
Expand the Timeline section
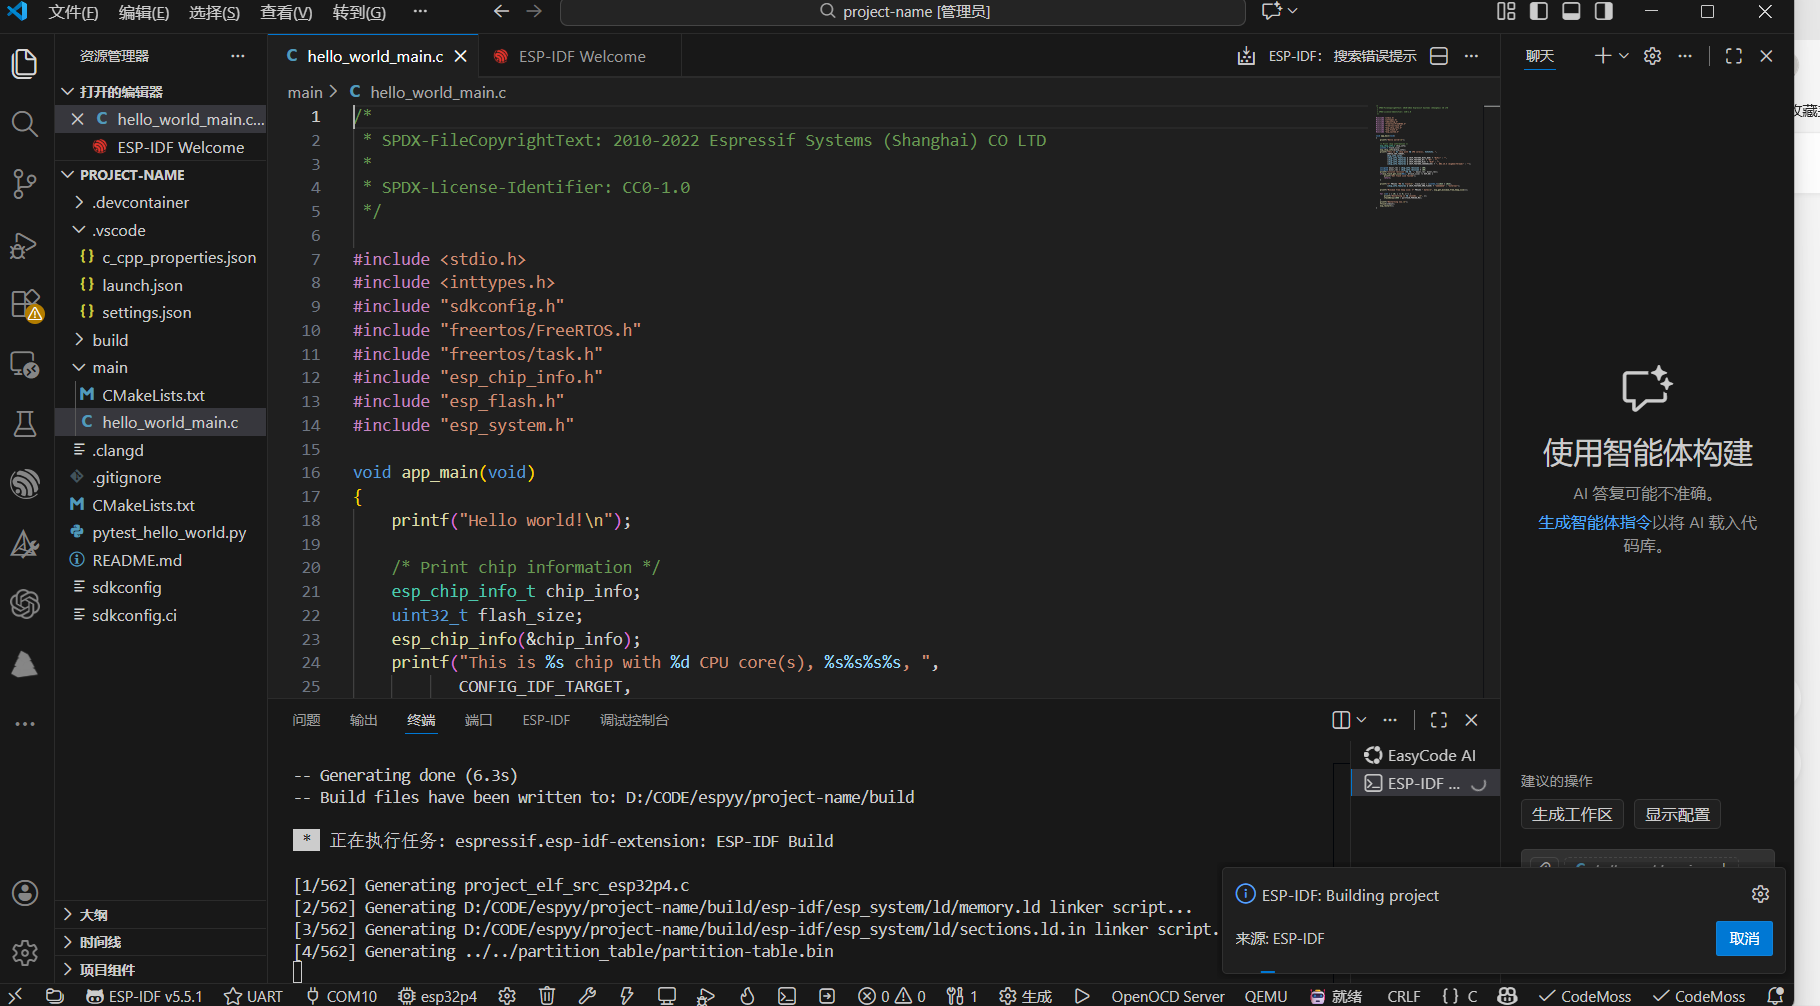[x=160, y=942]
